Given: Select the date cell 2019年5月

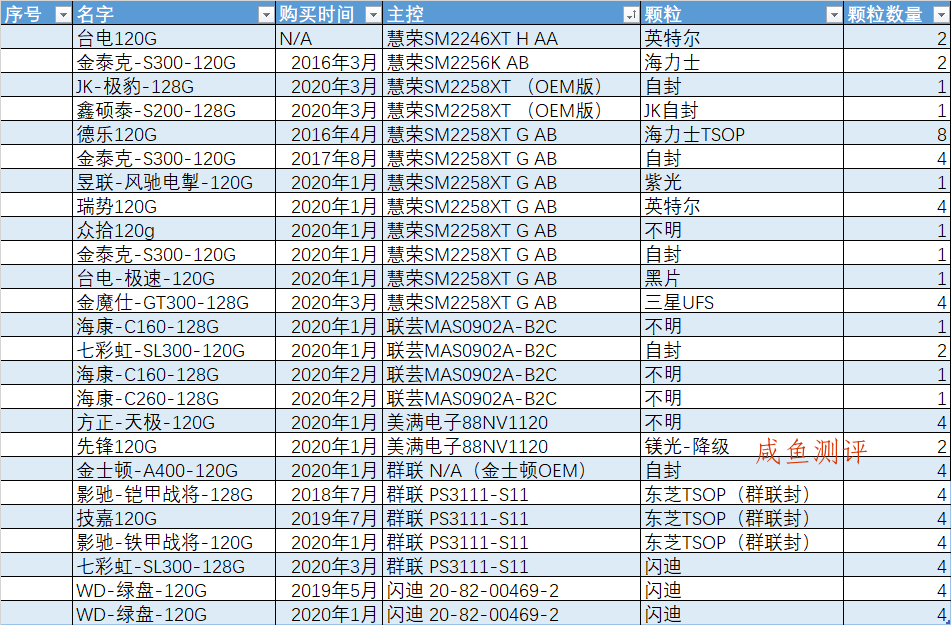Looking at the screenshot, I should (x=329, y=590).
